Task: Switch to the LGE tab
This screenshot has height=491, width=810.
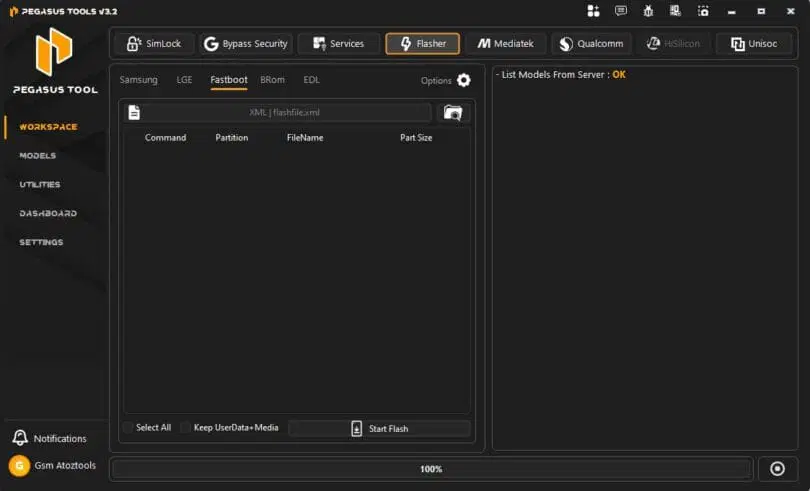Action: 184,80
